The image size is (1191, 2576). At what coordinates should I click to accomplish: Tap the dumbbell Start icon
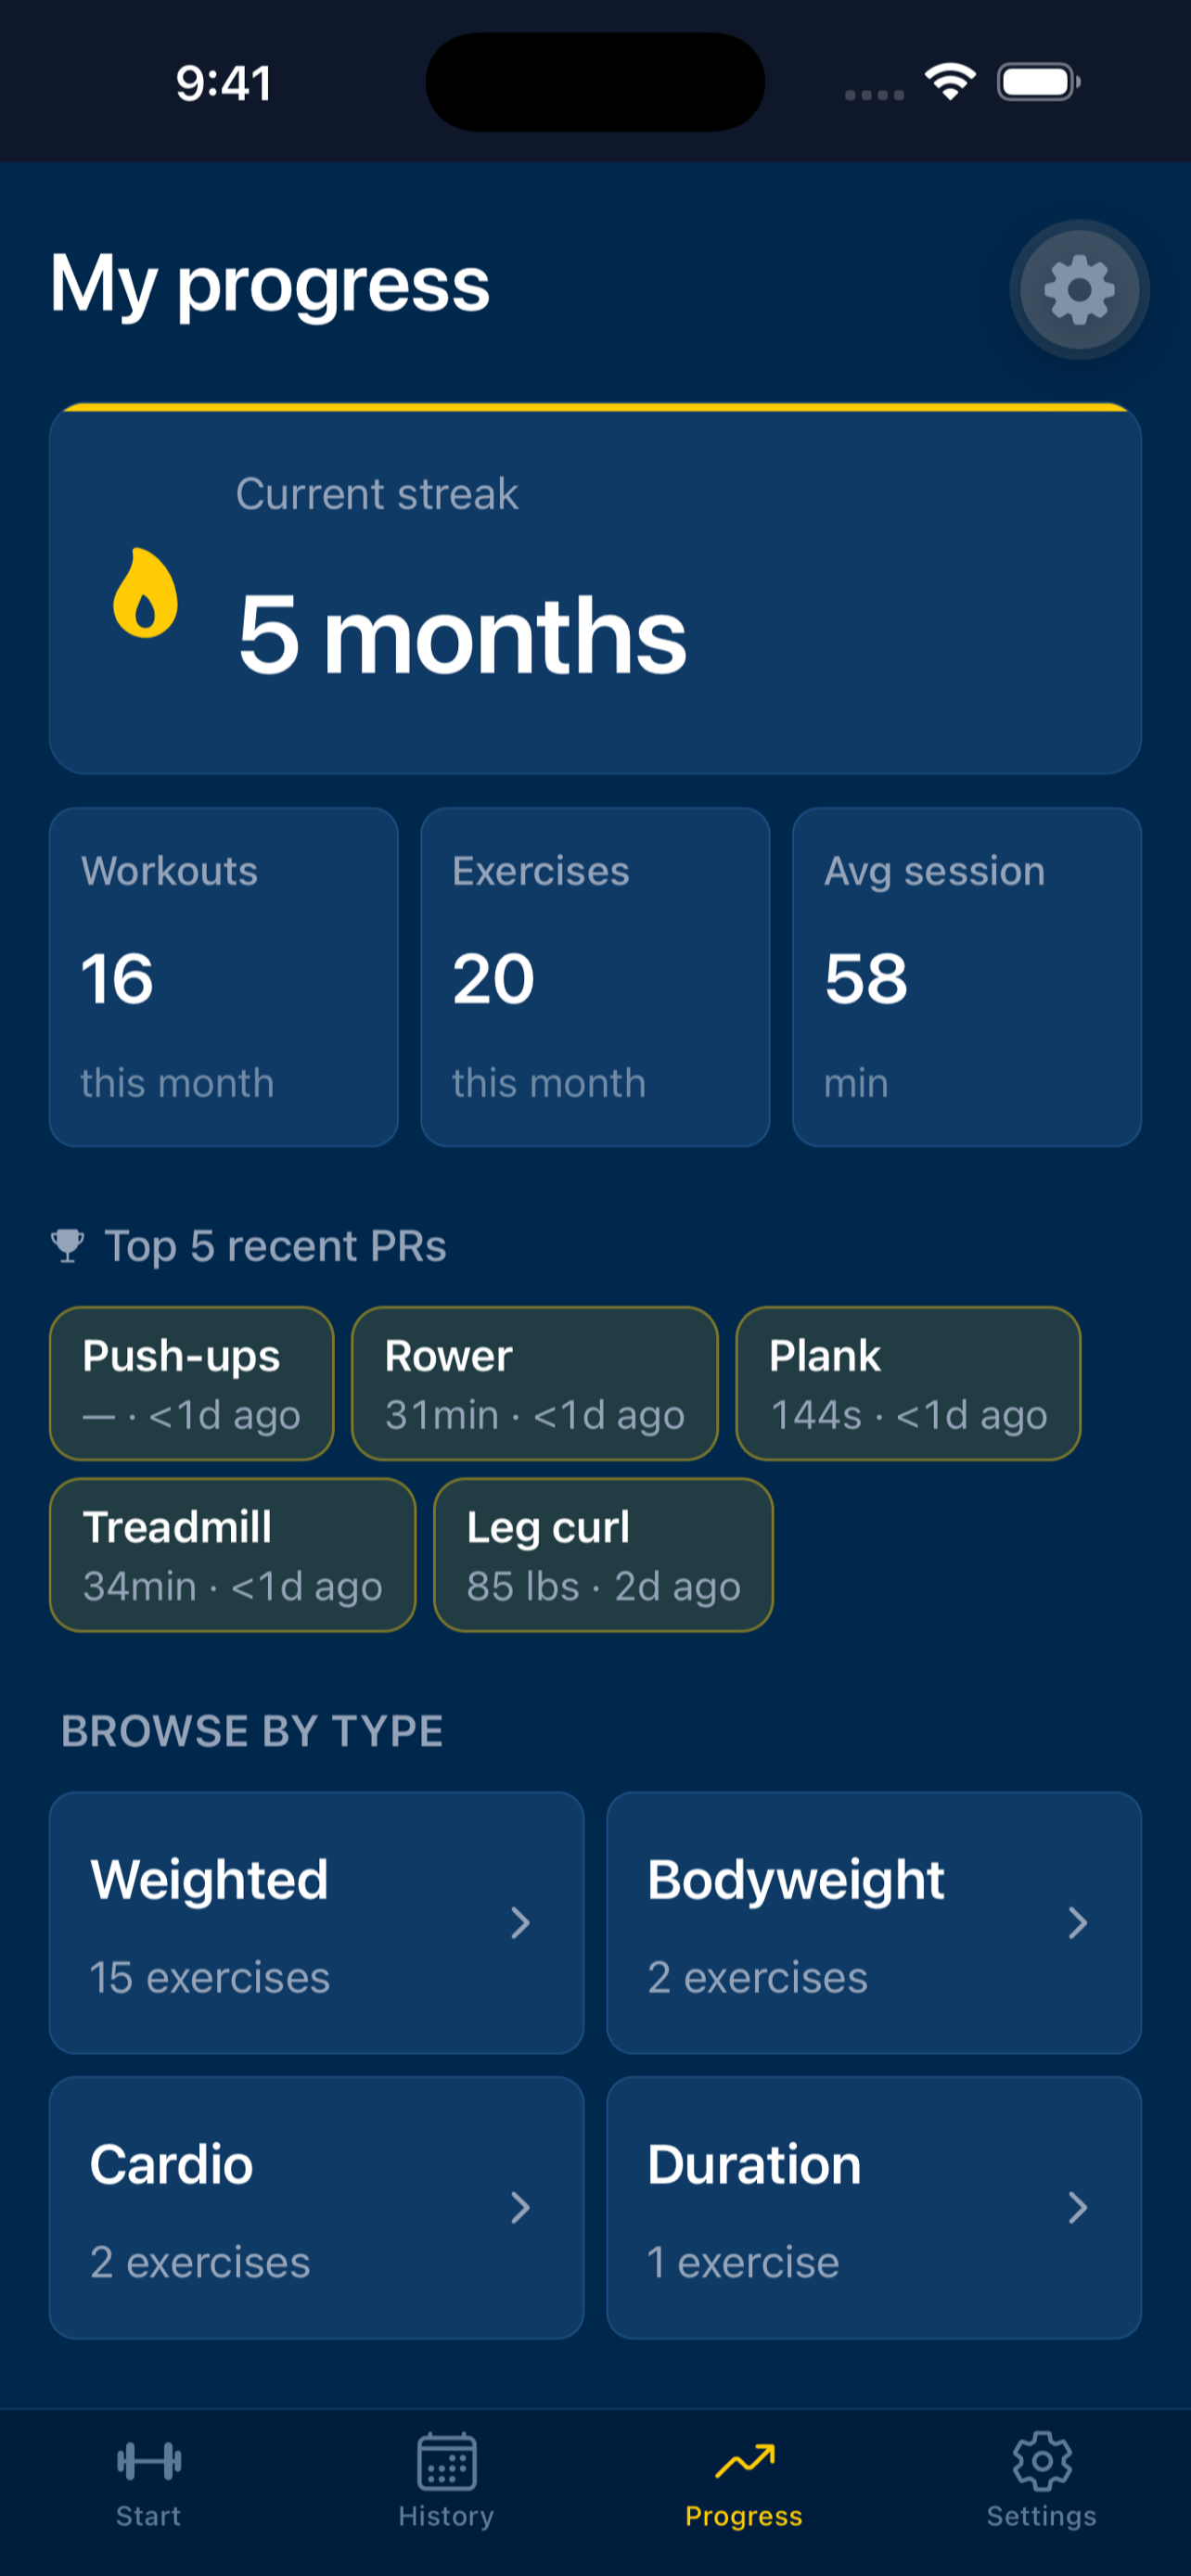click(x=148, y=2461)
